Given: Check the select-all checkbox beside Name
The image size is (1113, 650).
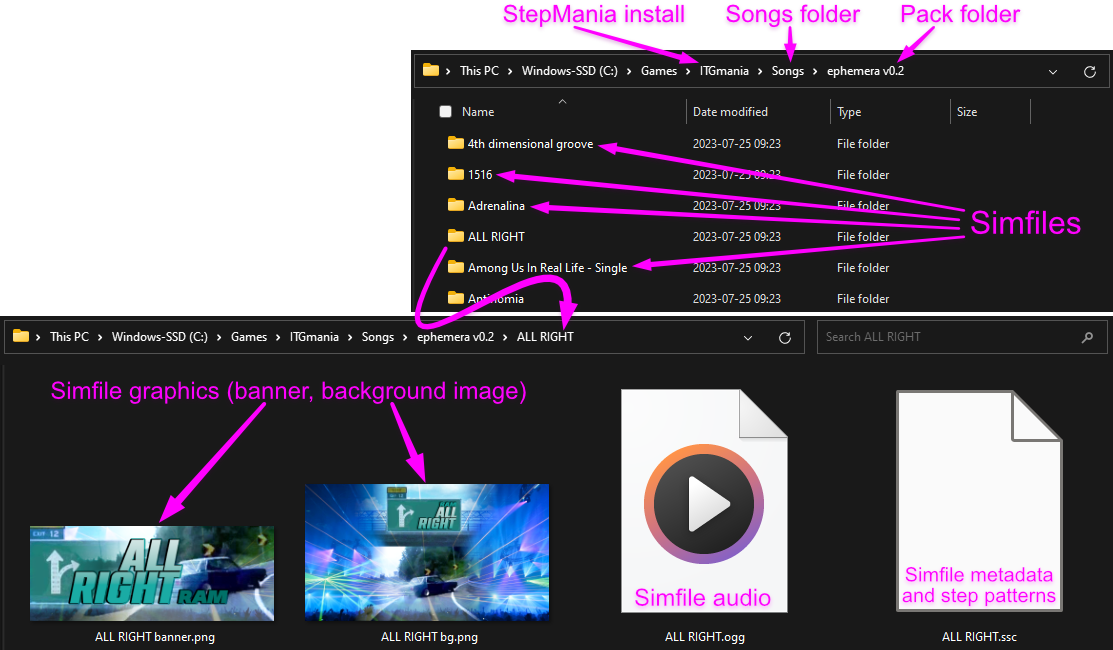Looking at the screenshot, I should click(x=445, y=111).
